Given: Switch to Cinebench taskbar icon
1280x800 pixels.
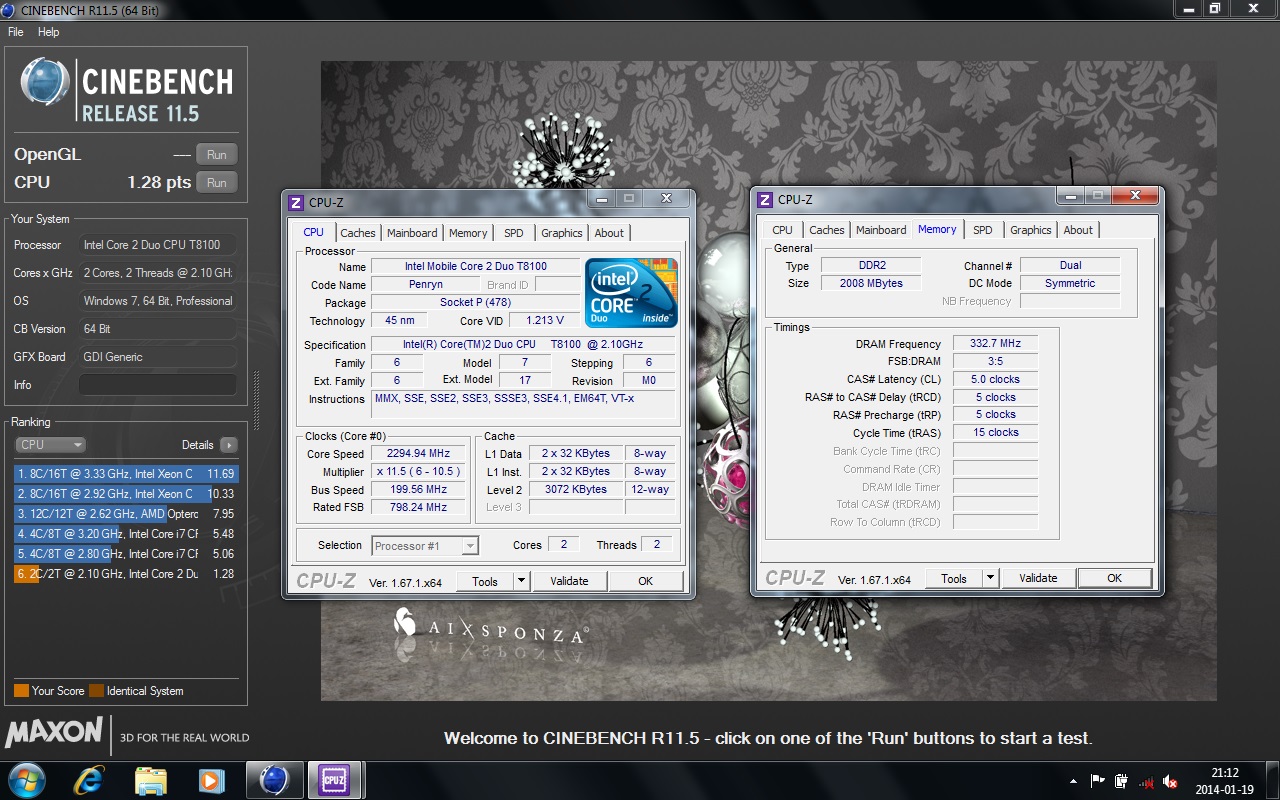Looking at the screenshot, I should (275, 780).
